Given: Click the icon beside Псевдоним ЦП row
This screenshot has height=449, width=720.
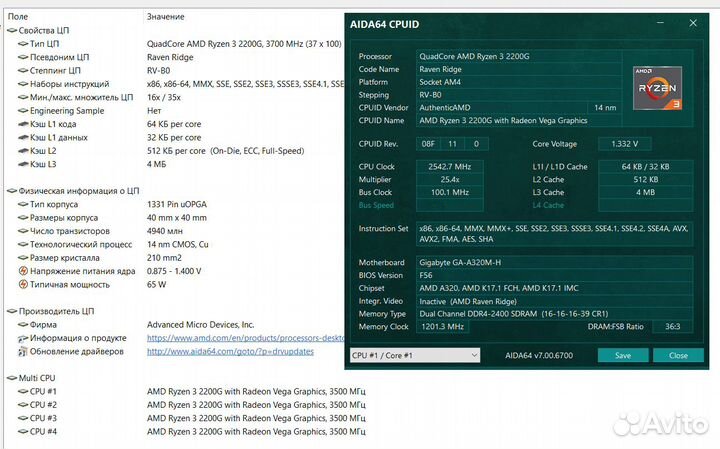Looking at the screenshot, I should [23, 57].
